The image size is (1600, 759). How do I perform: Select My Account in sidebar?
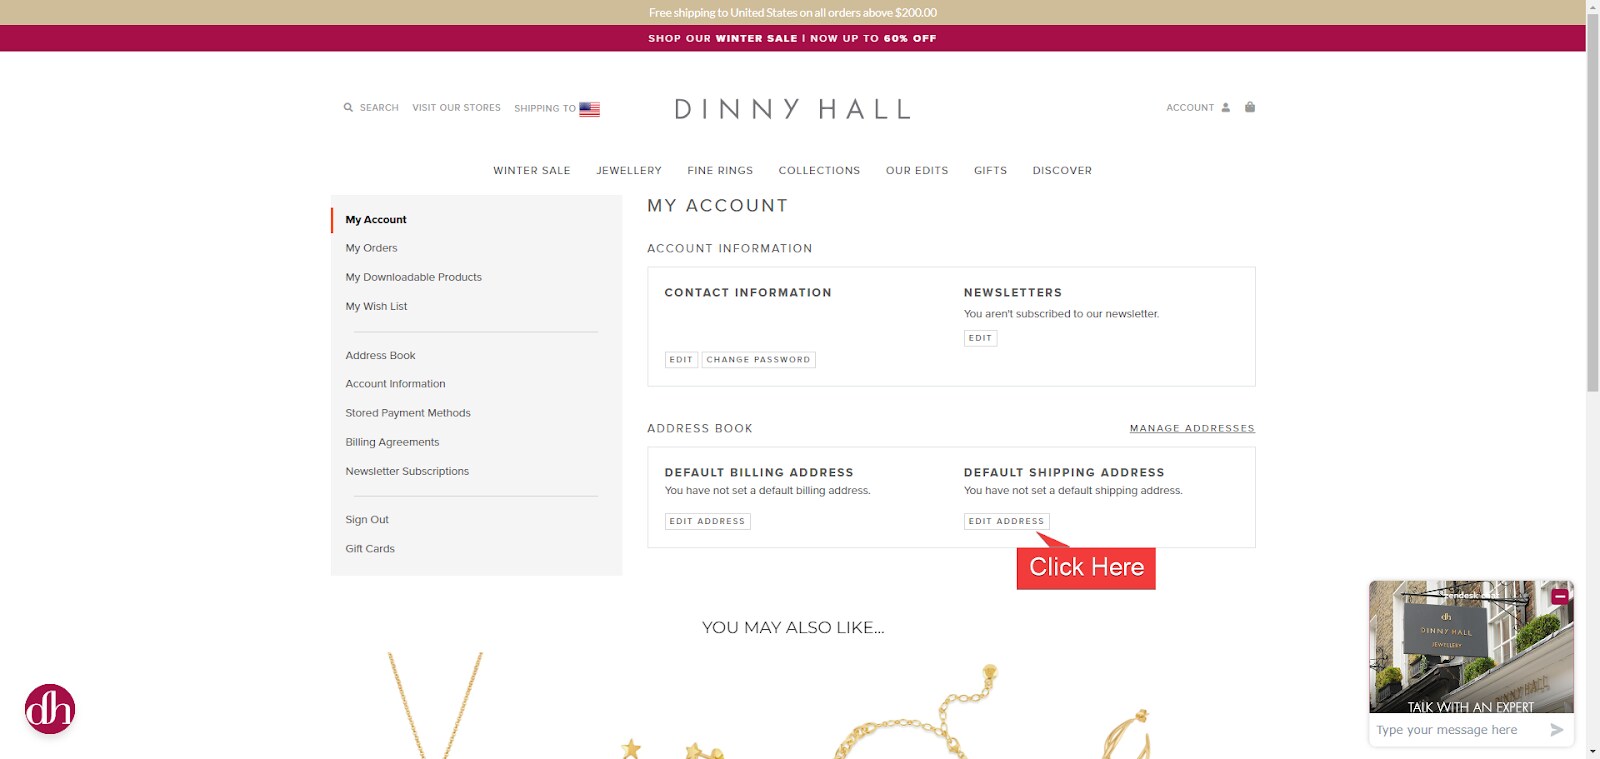tap(376, 220)
